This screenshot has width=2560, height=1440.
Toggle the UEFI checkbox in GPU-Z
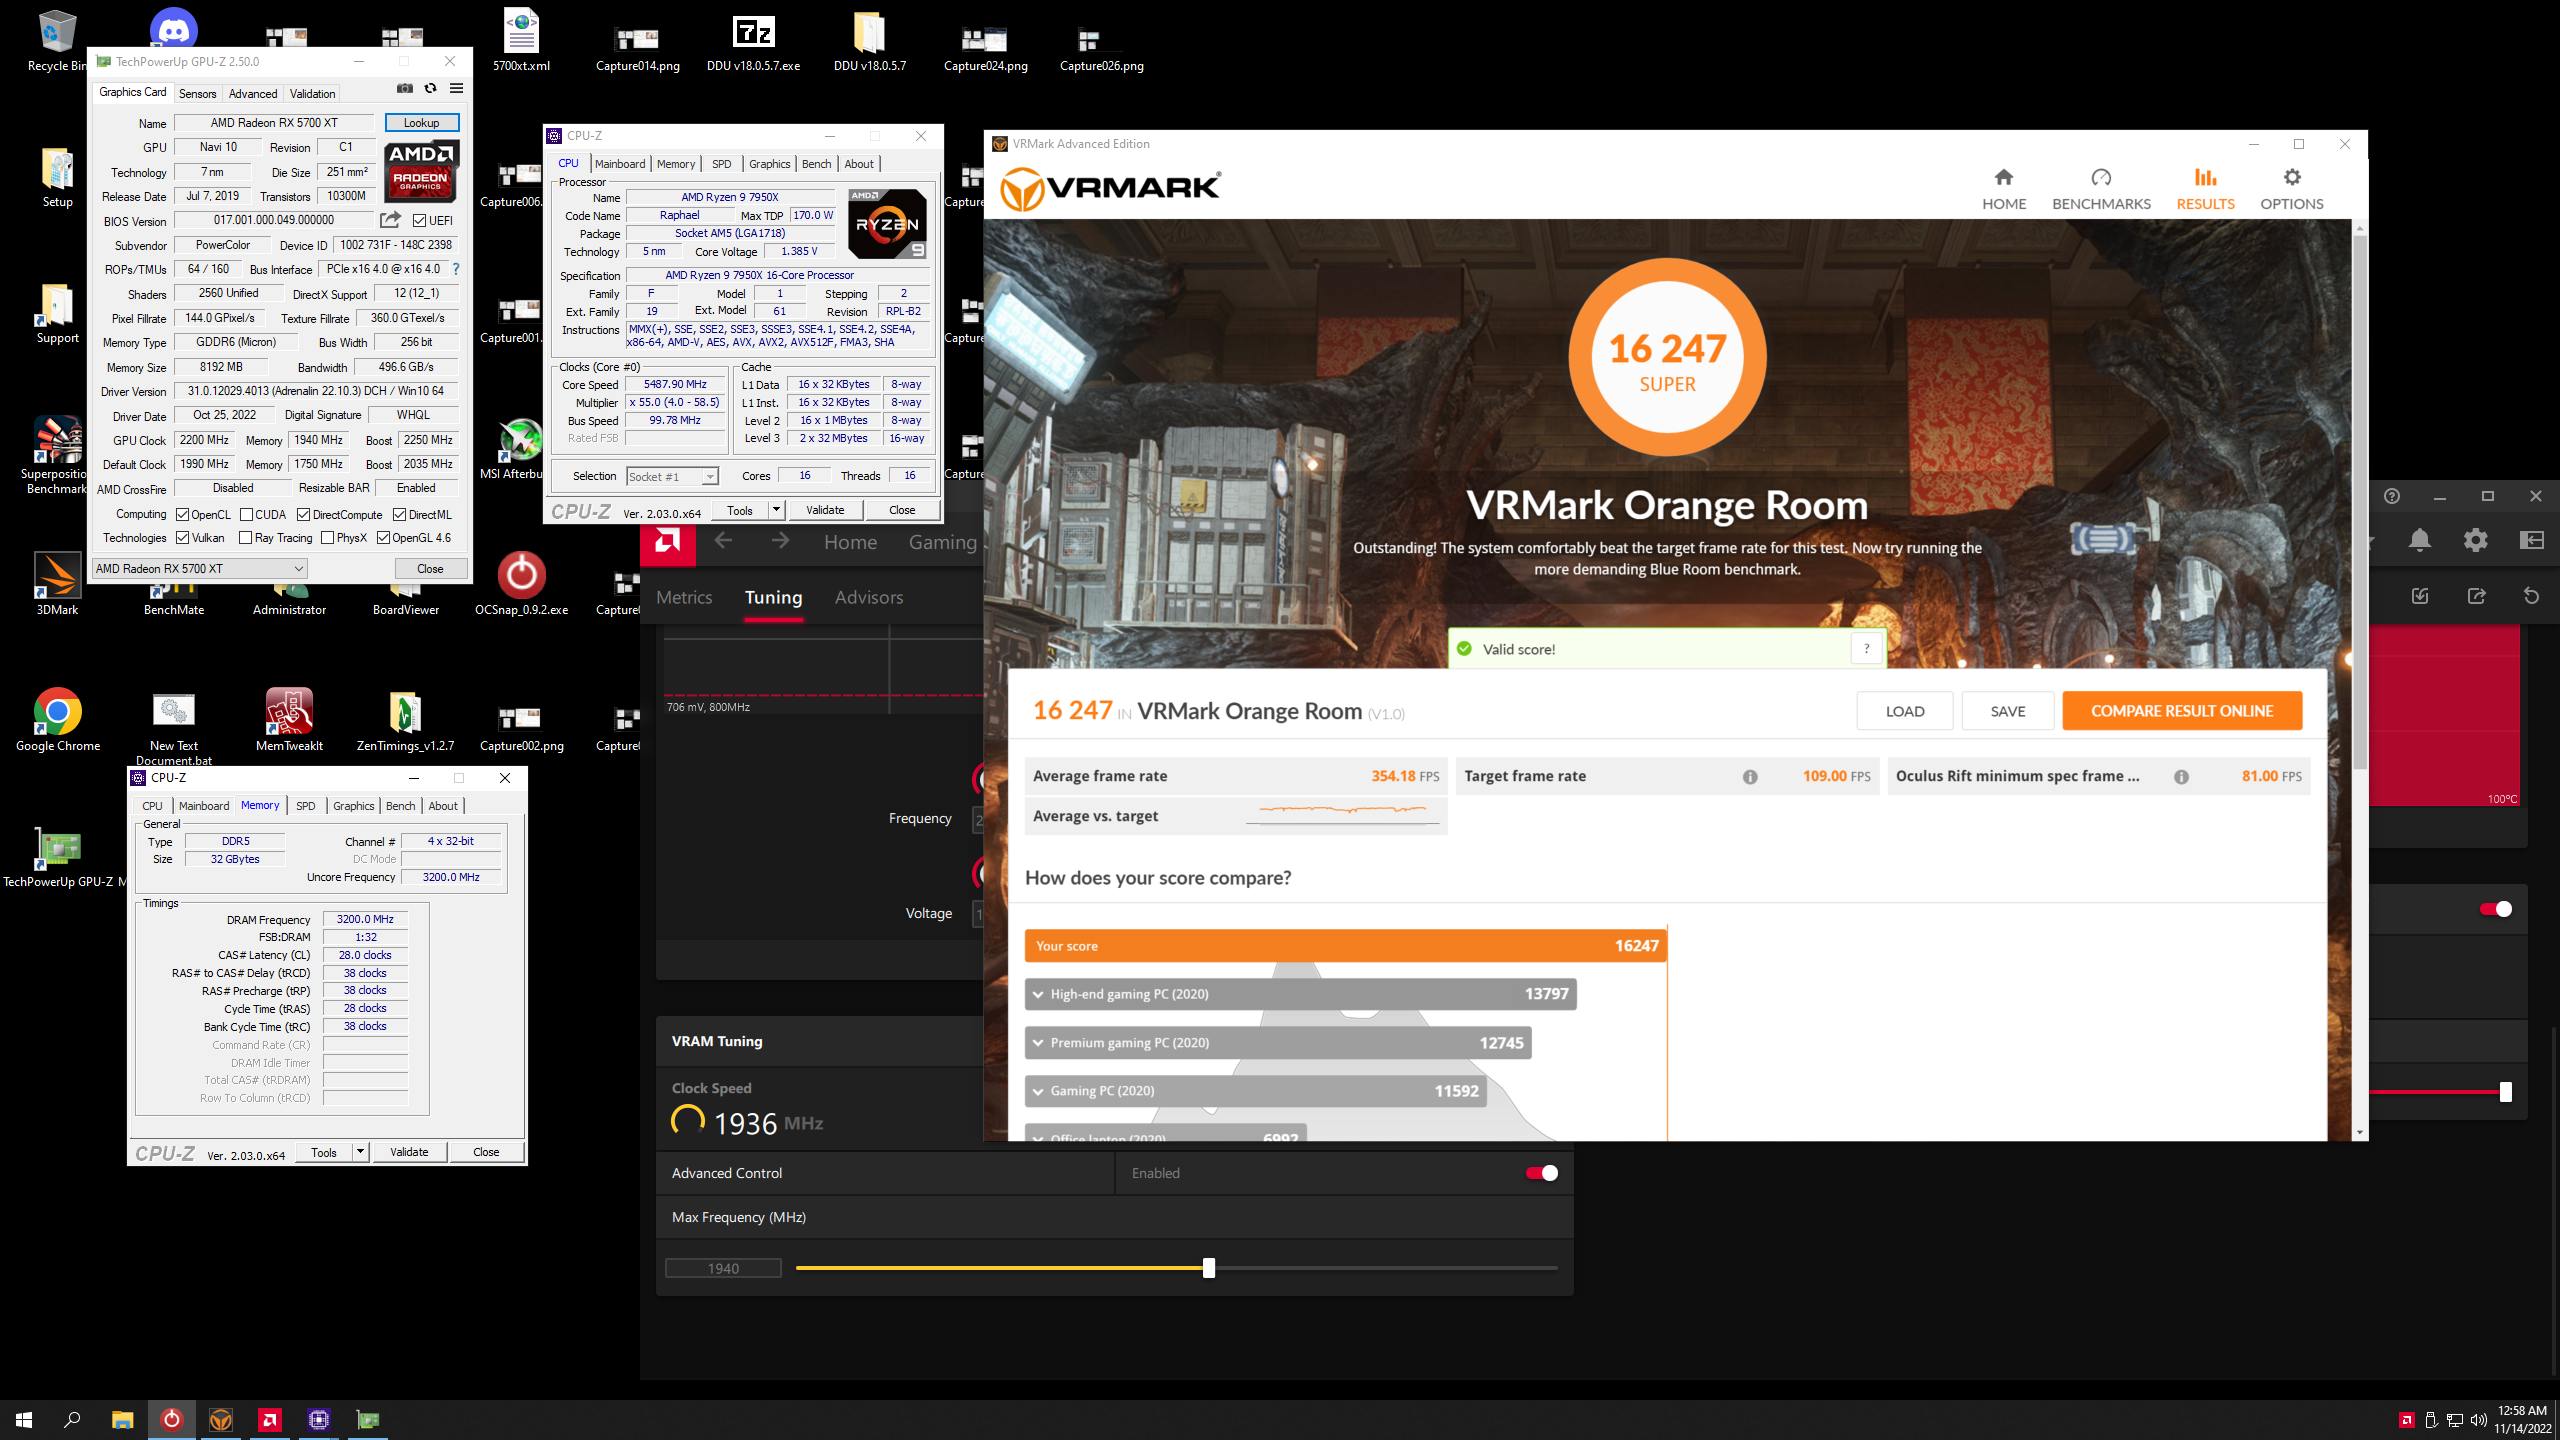[x=420, y=221]
